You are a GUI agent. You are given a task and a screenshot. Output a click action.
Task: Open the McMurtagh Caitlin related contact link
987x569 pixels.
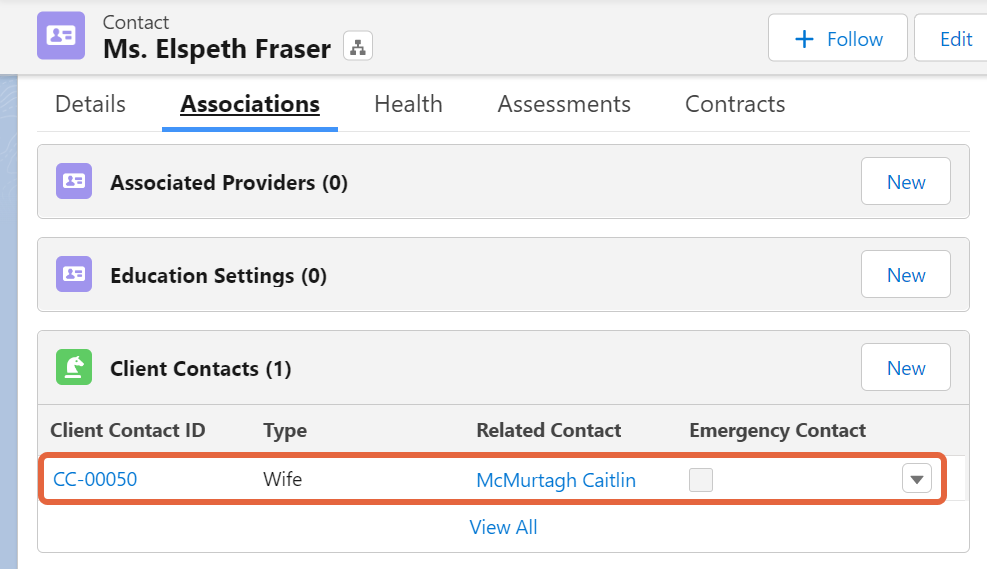(x=556, y=480)
